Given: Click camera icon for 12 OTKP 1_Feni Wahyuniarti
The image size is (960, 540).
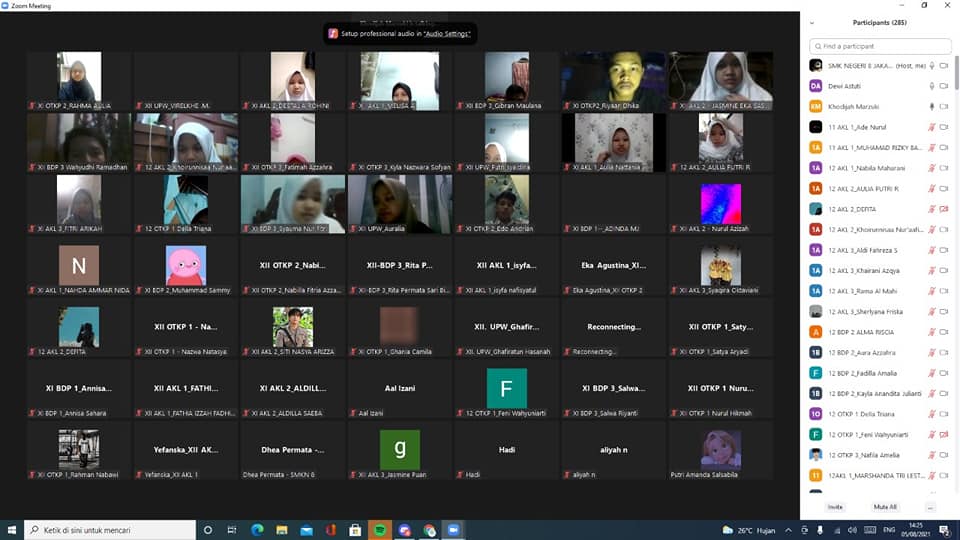Looking at the screenshot, I should click(x=944, y=434).
